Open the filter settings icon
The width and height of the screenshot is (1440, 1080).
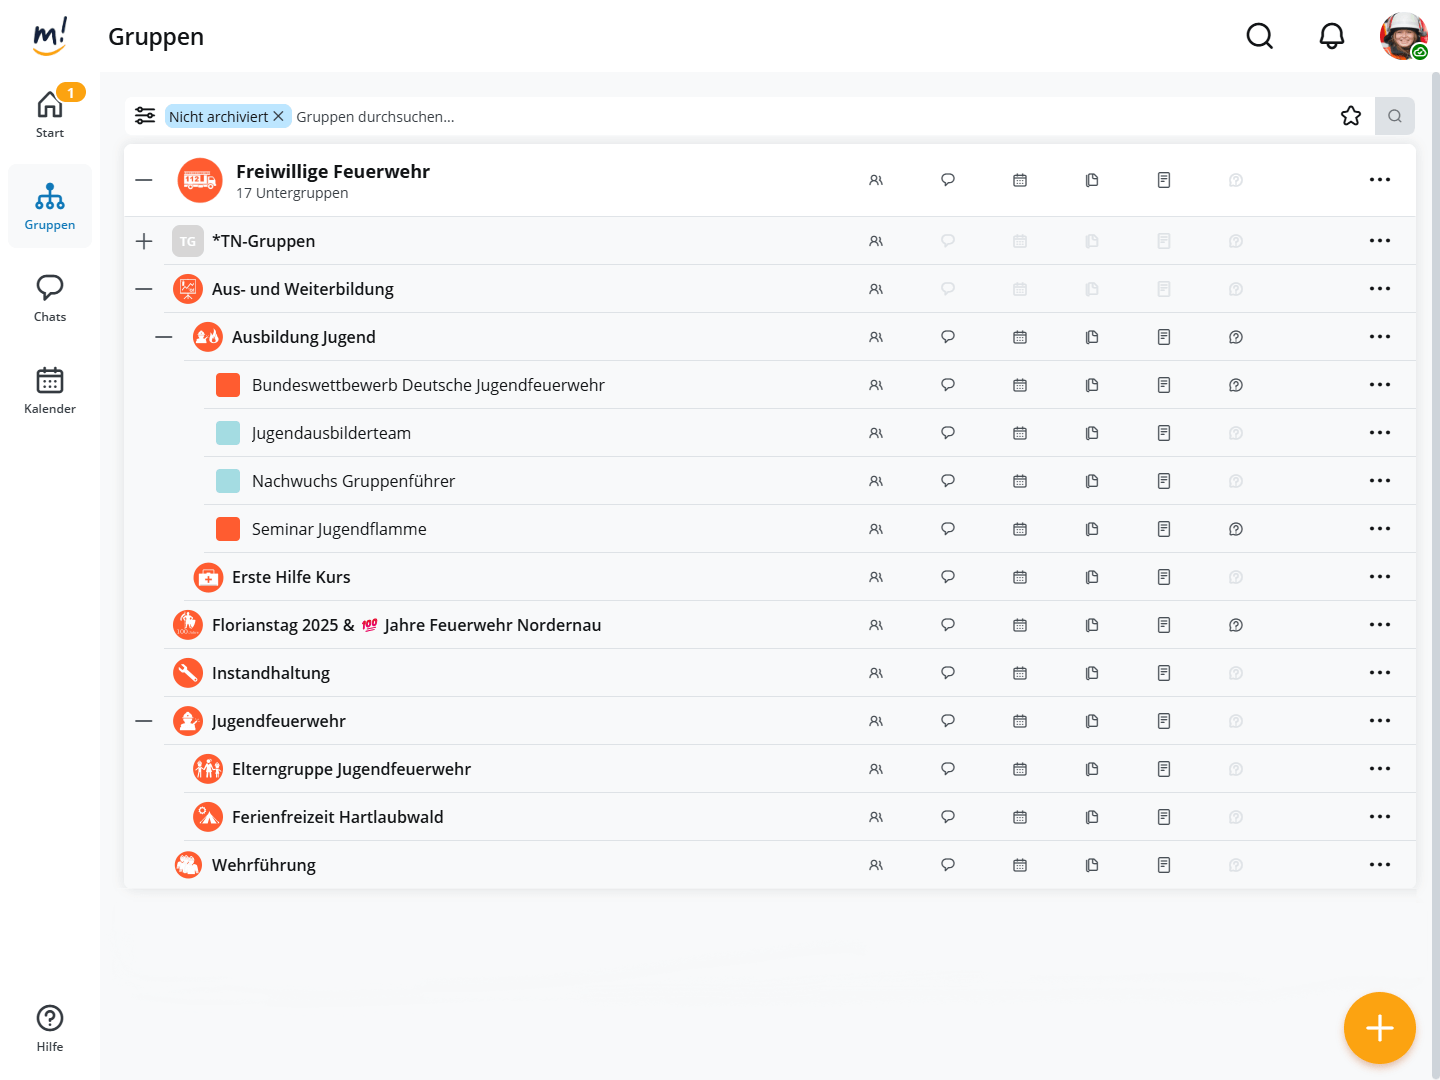145,116
